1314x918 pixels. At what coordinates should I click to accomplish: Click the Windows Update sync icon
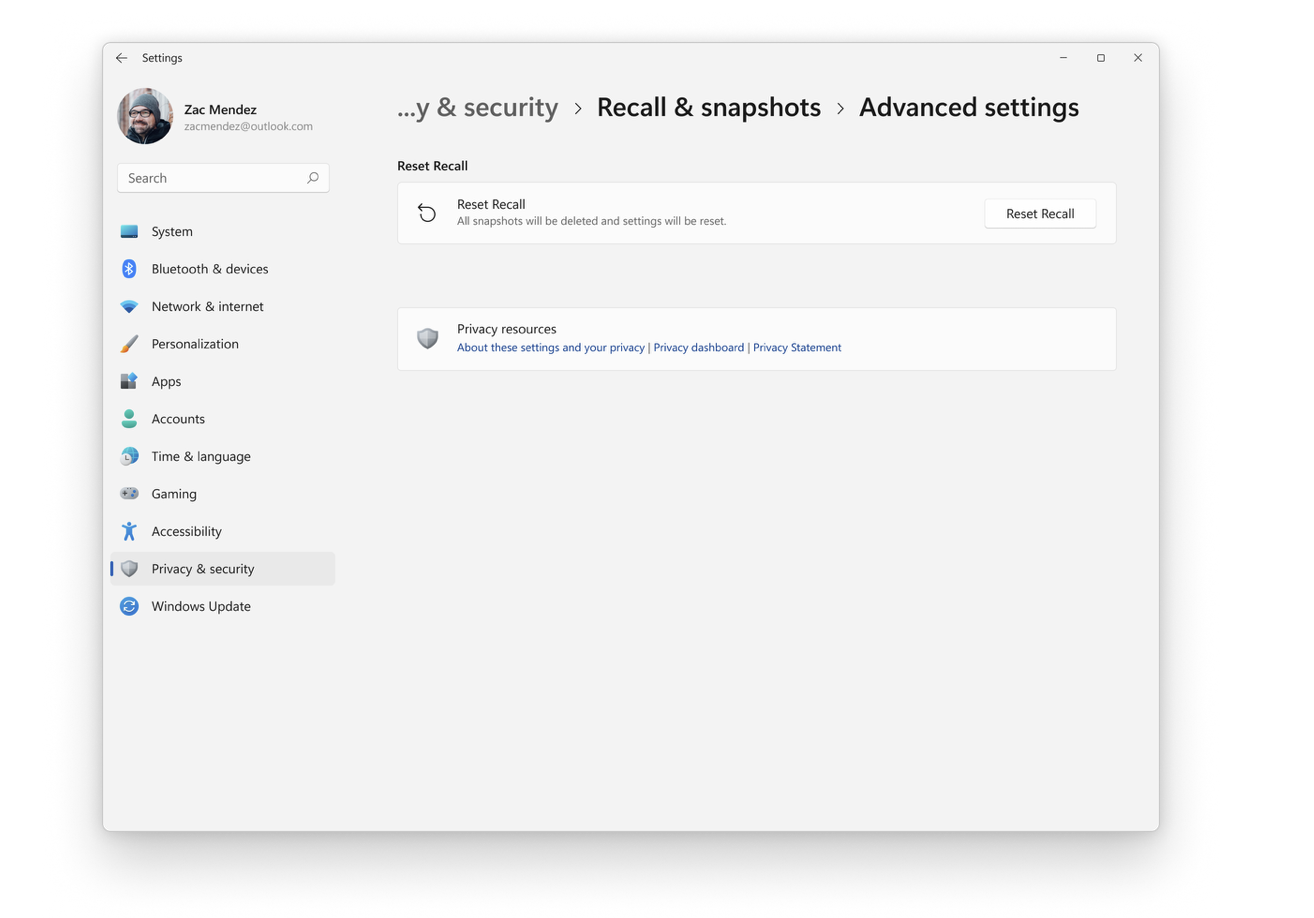[x=129, y=607]
